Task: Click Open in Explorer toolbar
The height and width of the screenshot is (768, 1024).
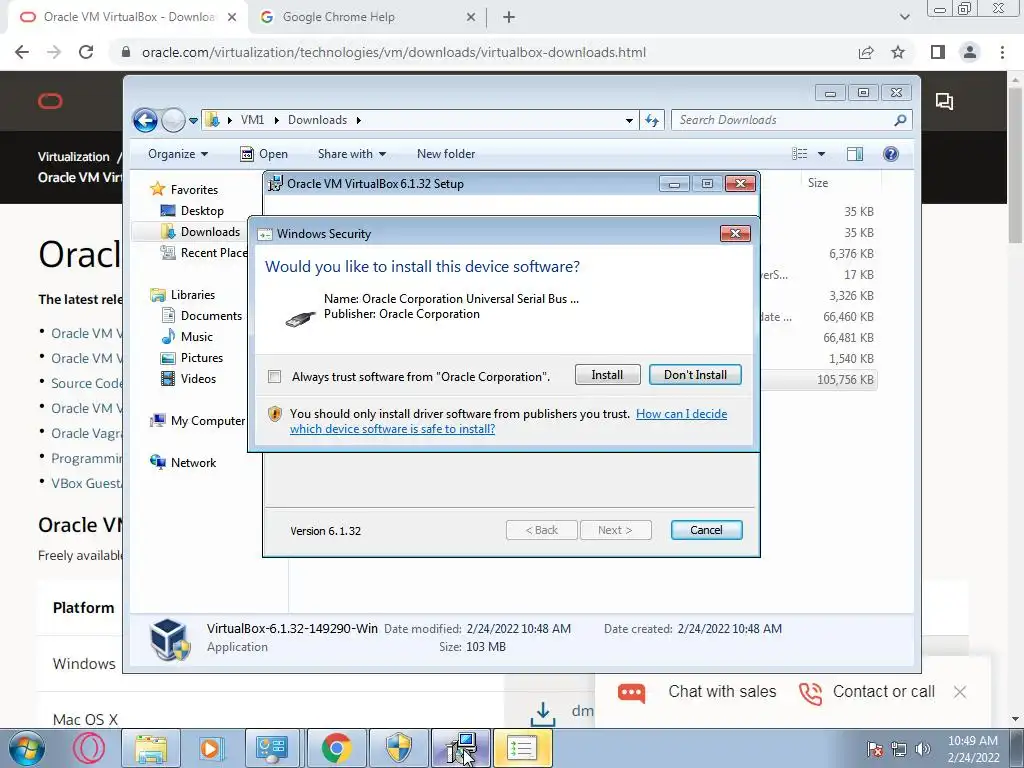Action: (264, 154)
